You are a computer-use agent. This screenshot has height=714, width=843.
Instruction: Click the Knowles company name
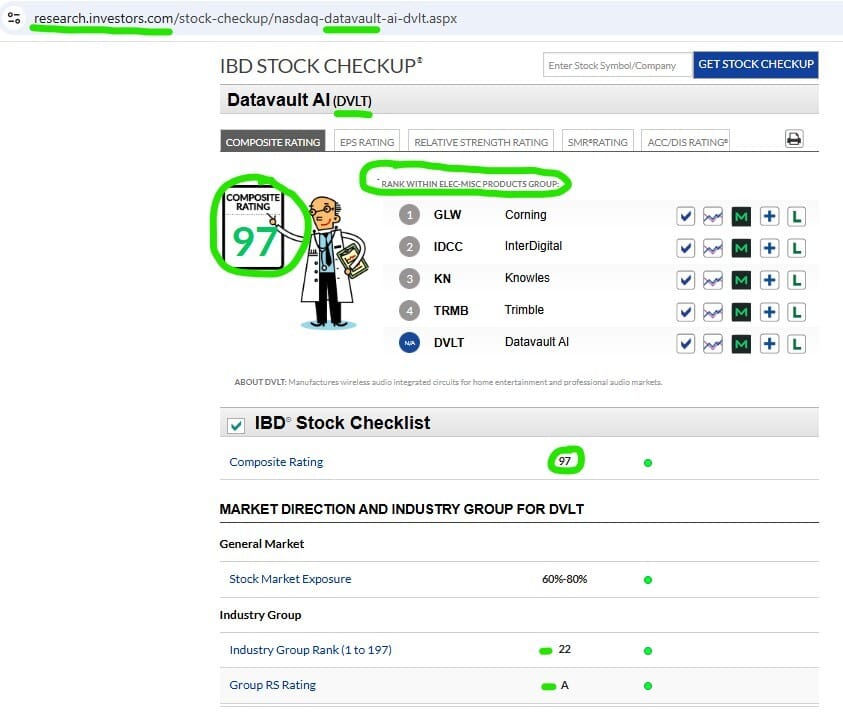pyautogui.click(x=527, y=278)
